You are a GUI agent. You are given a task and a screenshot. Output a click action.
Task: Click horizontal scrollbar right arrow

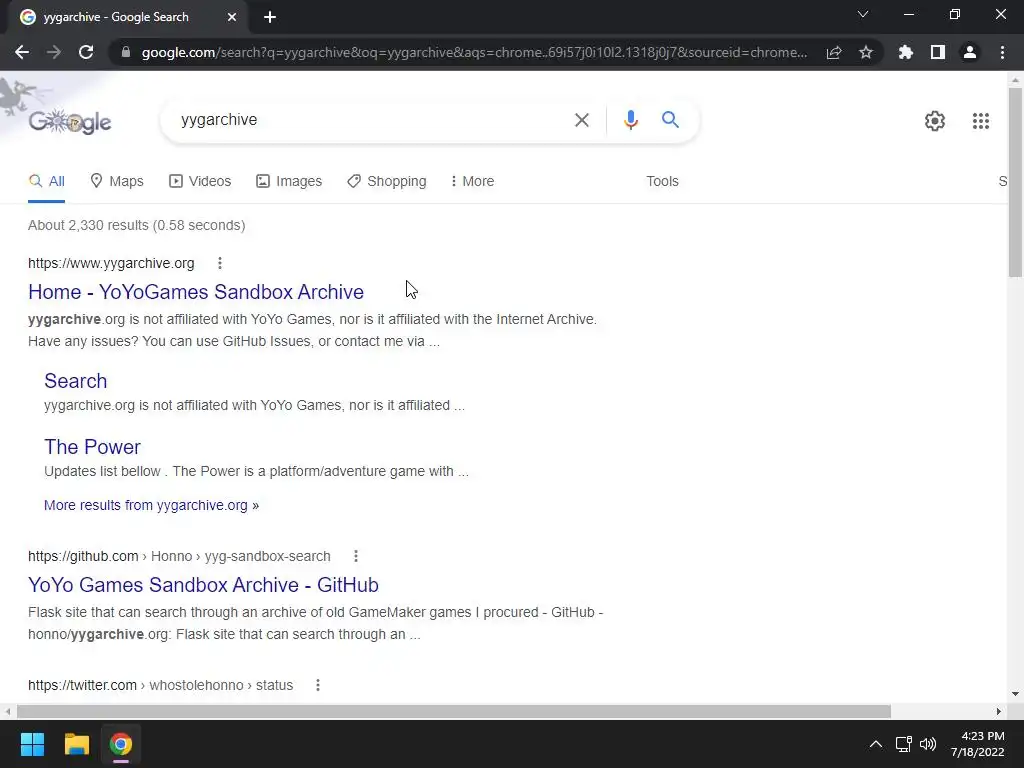[x=999, y=711]
